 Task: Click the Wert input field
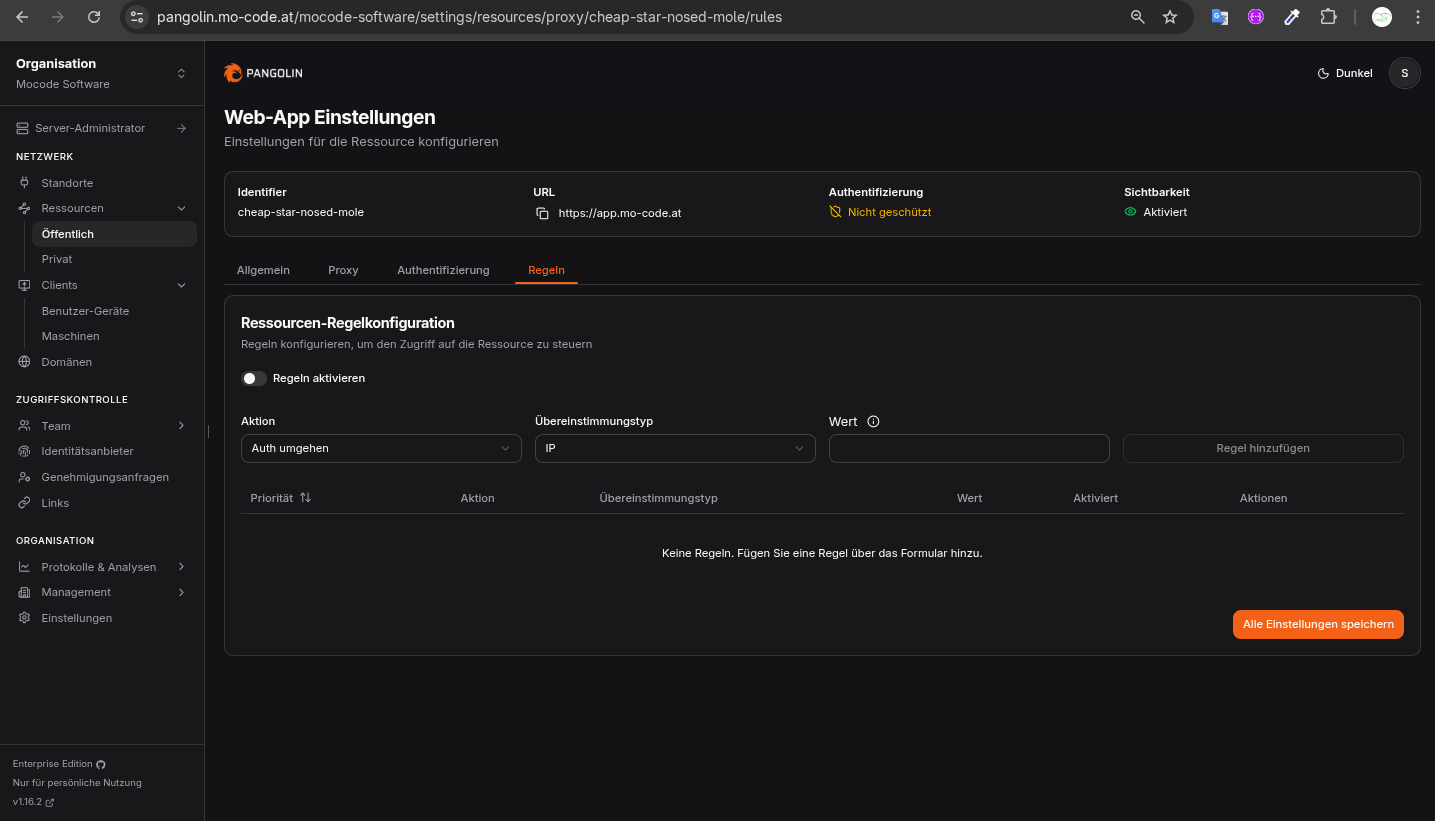pos(969,449)
